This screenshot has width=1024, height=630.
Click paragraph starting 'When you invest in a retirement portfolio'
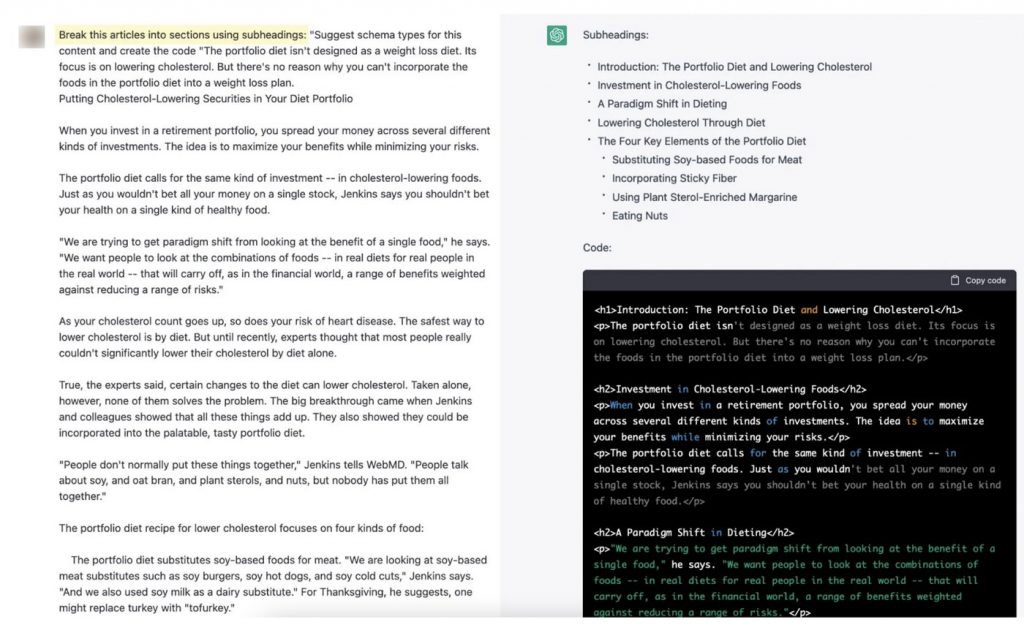pos(274,138)
